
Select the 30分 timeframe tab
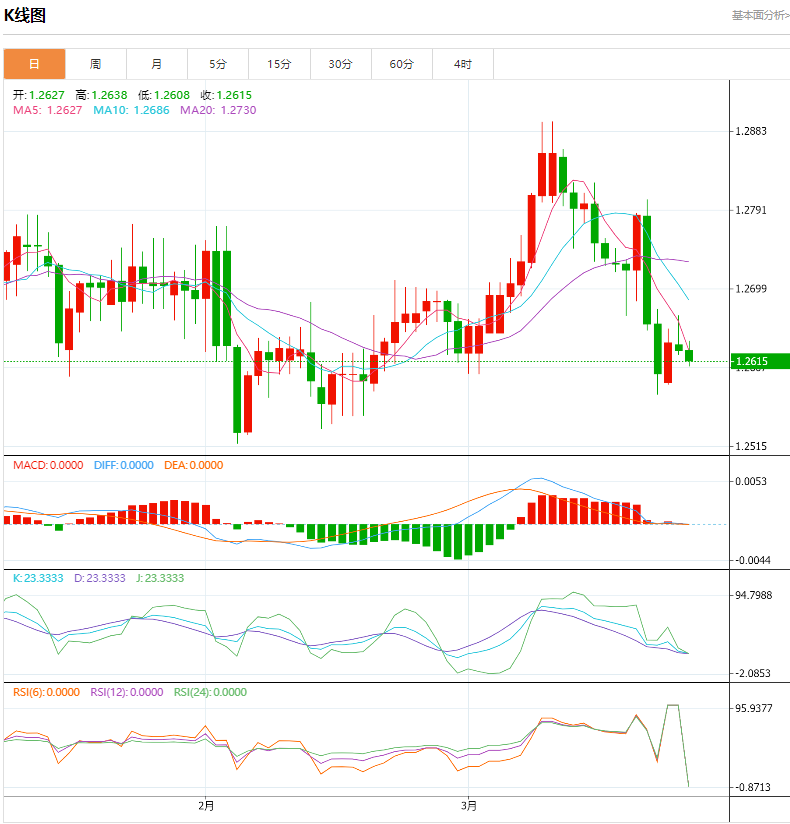(340, 64)
